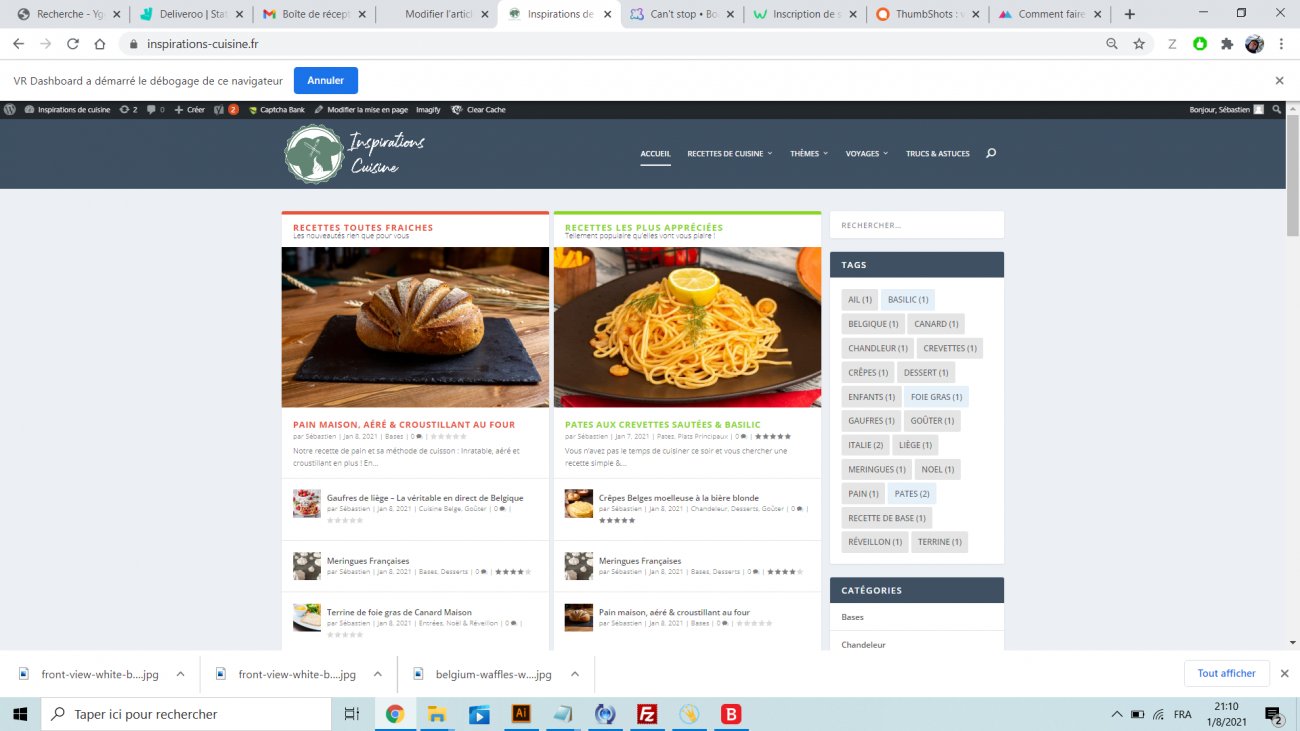Screen dimensions: 1300x731
Task: Open the Imagify admin bar item
Action: 428,110
